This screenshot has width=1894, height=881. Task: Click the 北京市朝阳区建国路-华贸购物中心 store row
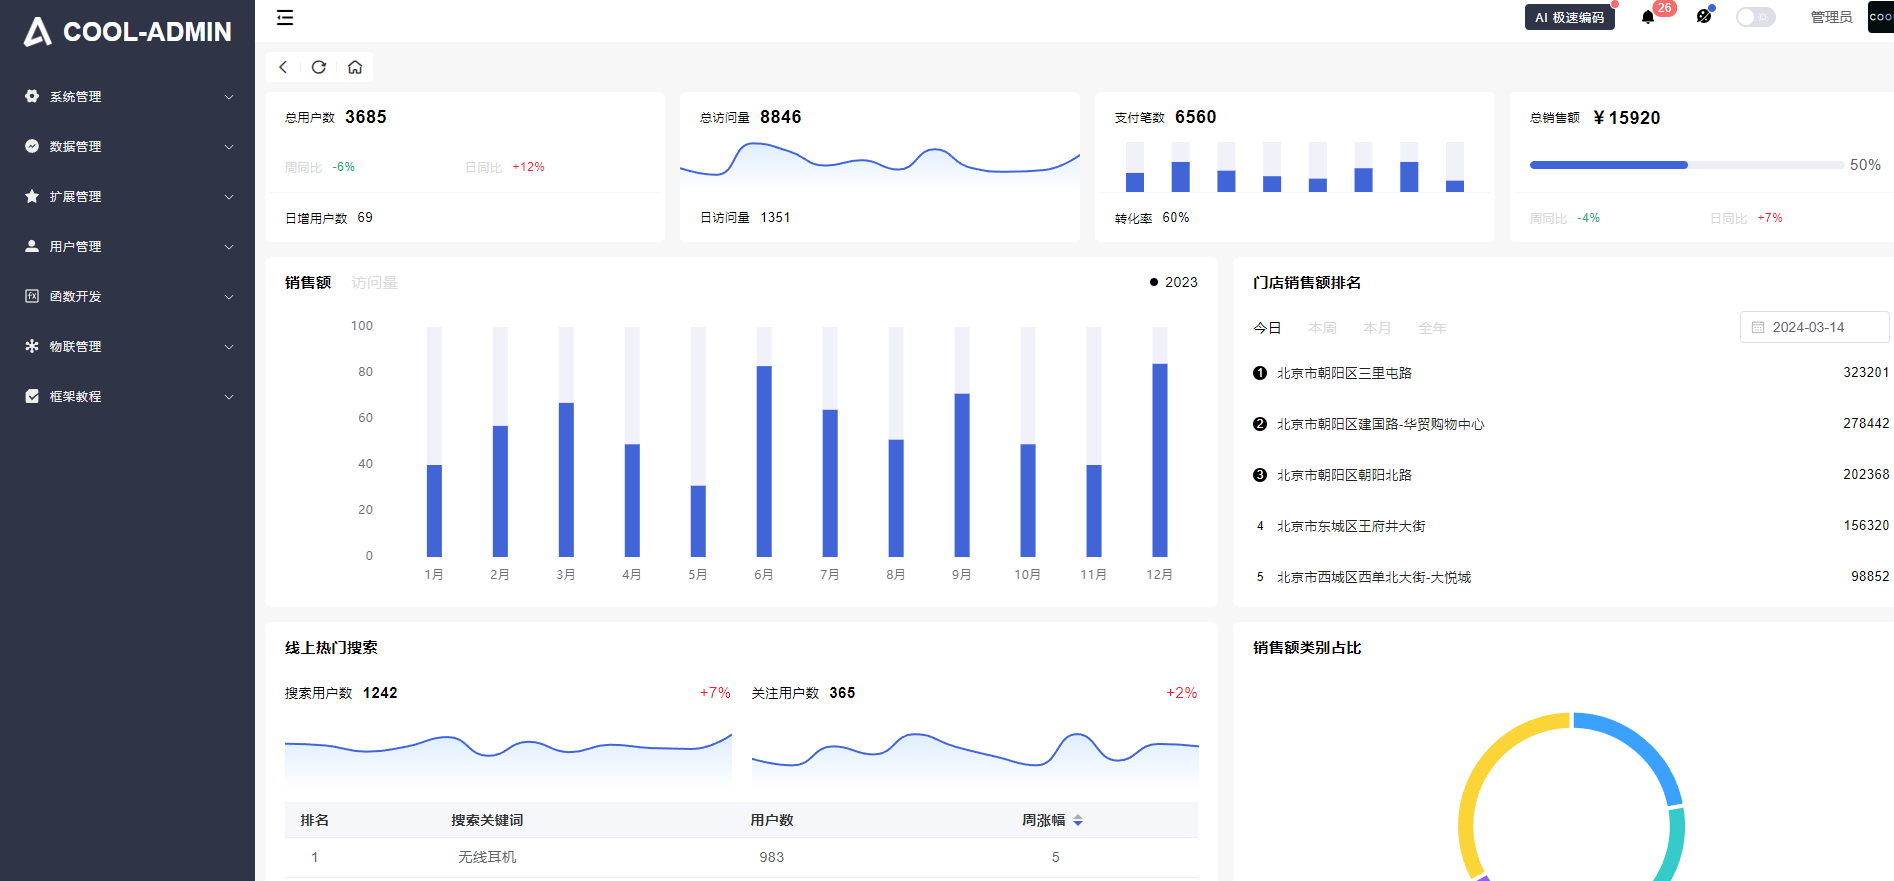(1571, 424)
